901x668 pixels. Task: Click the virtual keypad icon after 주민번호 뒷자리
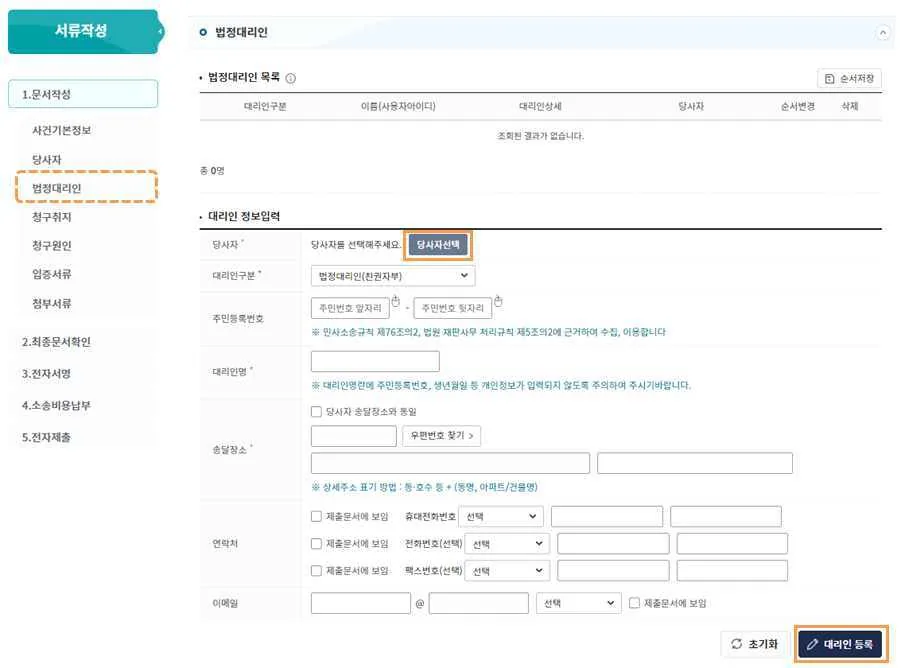point(498,302)
